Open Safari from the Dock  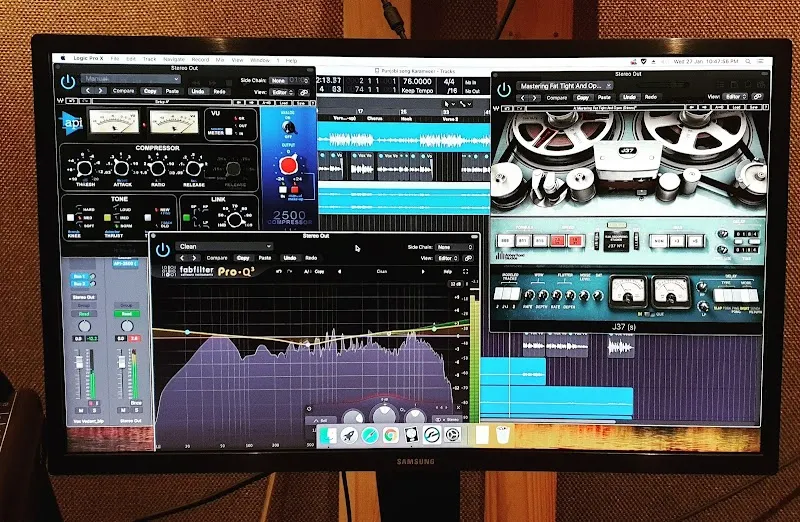click(x=369, y=435)
